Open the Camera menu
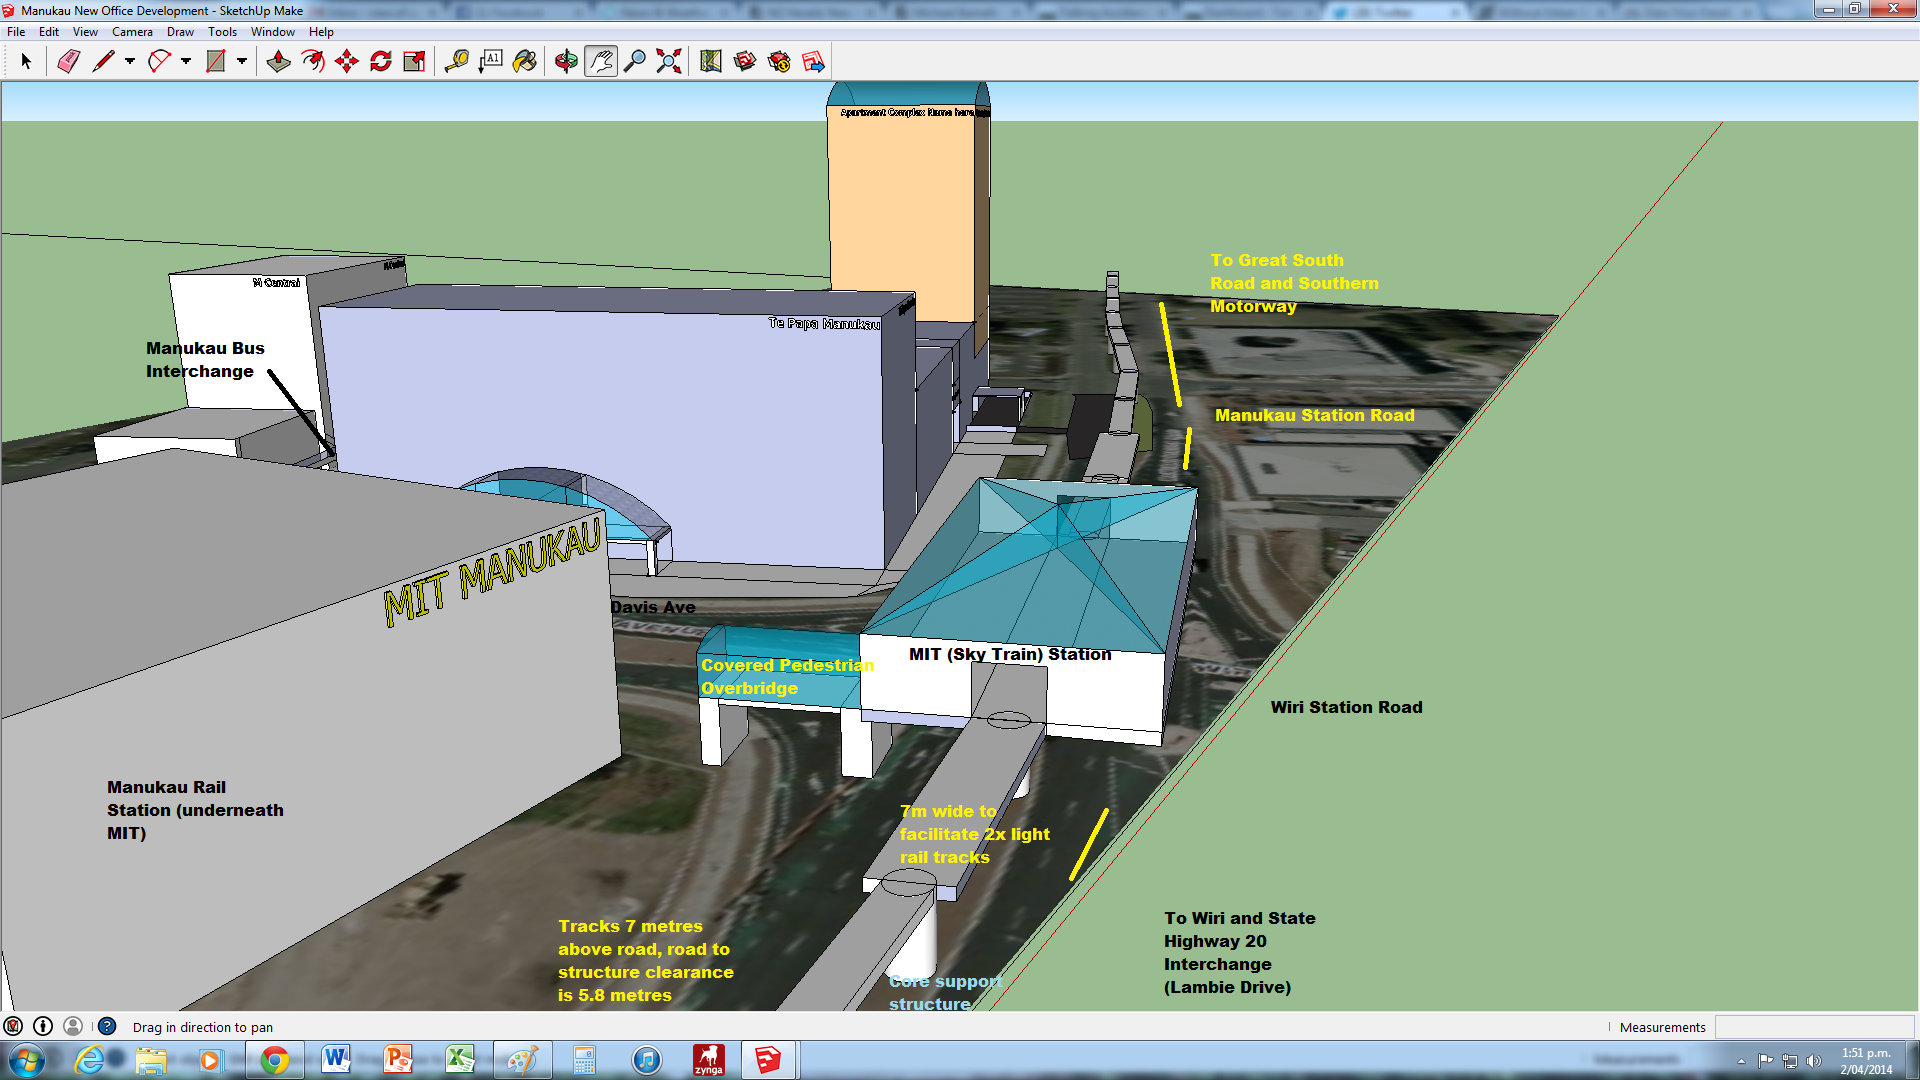This screenshot has height=1080, width=1920. tap(132, 32)
